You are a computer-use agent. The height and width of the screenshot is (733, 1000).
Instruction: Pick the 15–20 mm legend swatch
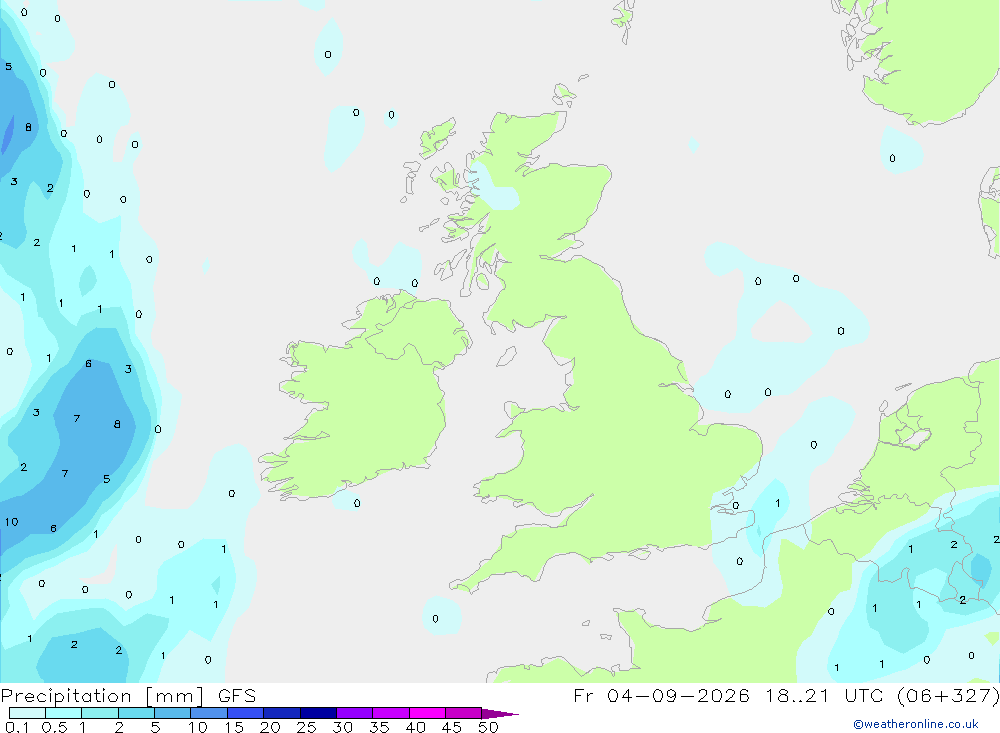pyautogui.click(x=246, y=713)
